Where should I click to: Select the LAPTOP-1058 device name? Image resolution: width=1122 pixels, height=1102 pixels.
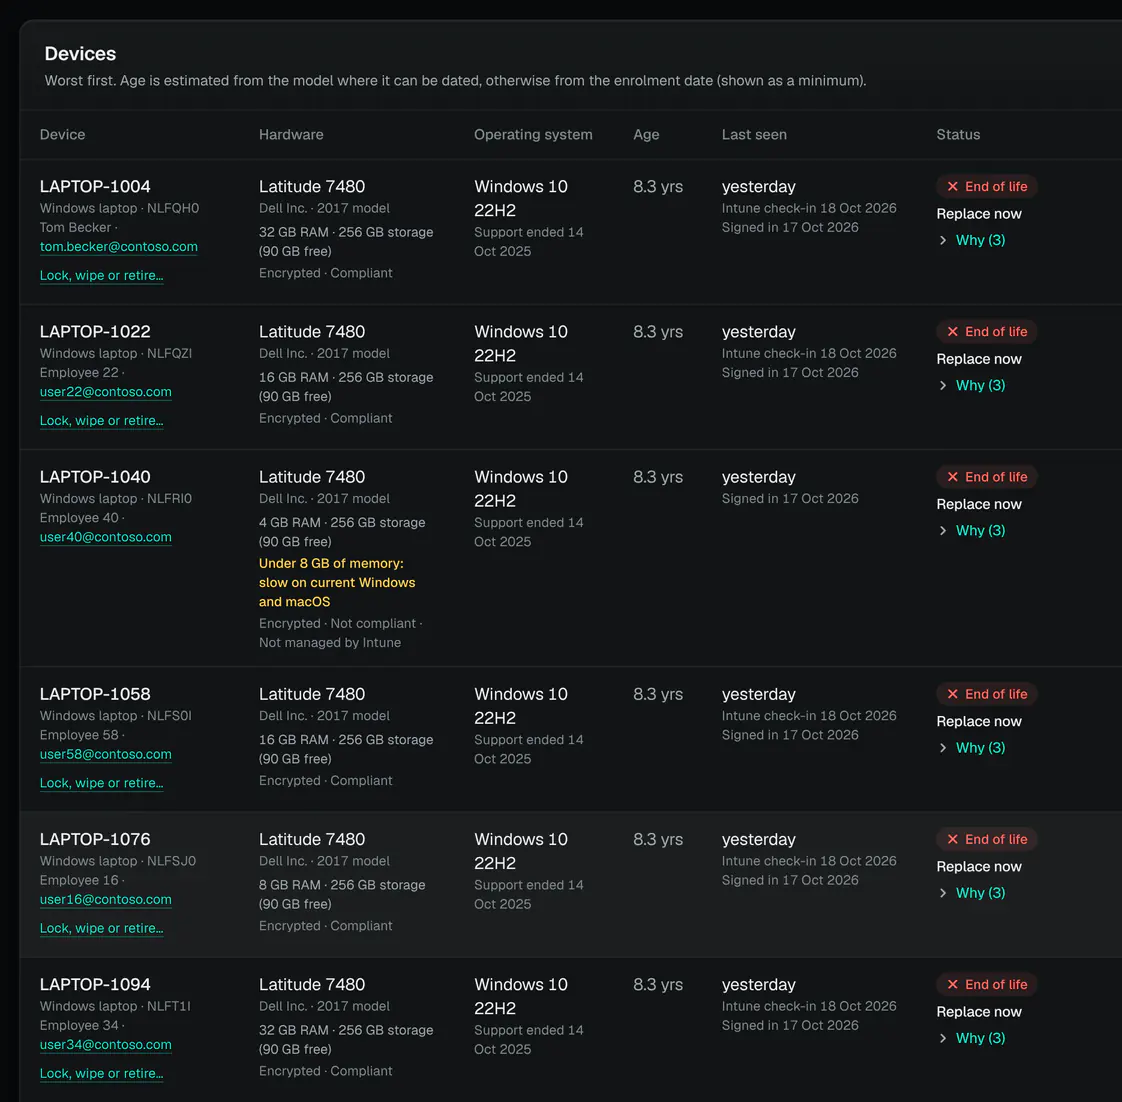coord(95,694)
